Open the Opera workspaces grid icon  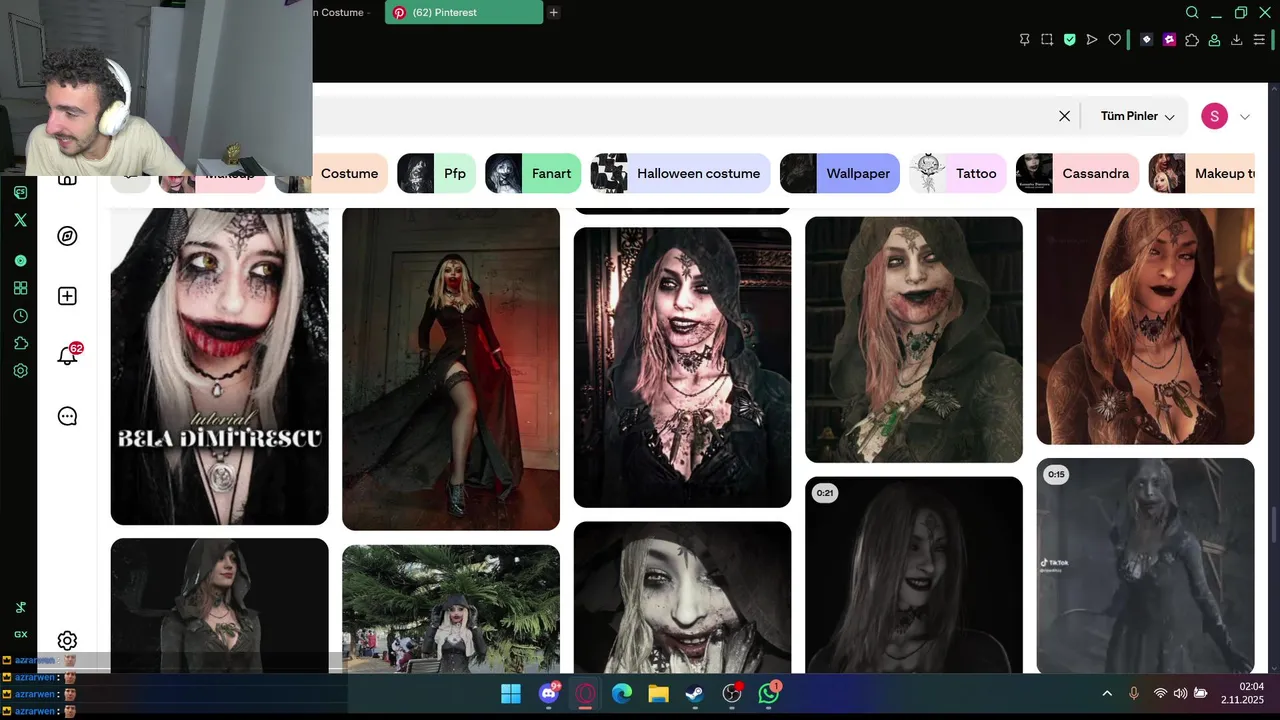(x=20, y=288)
